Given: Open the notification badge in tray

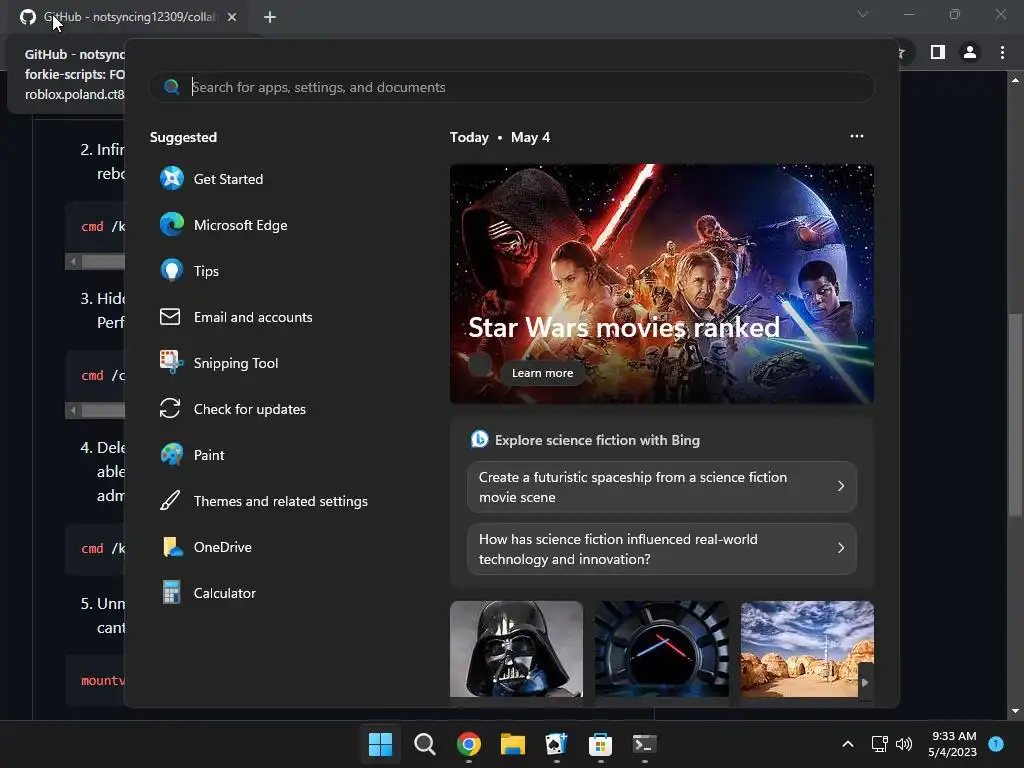Looking at the screenshot, I should click(996, 743).
